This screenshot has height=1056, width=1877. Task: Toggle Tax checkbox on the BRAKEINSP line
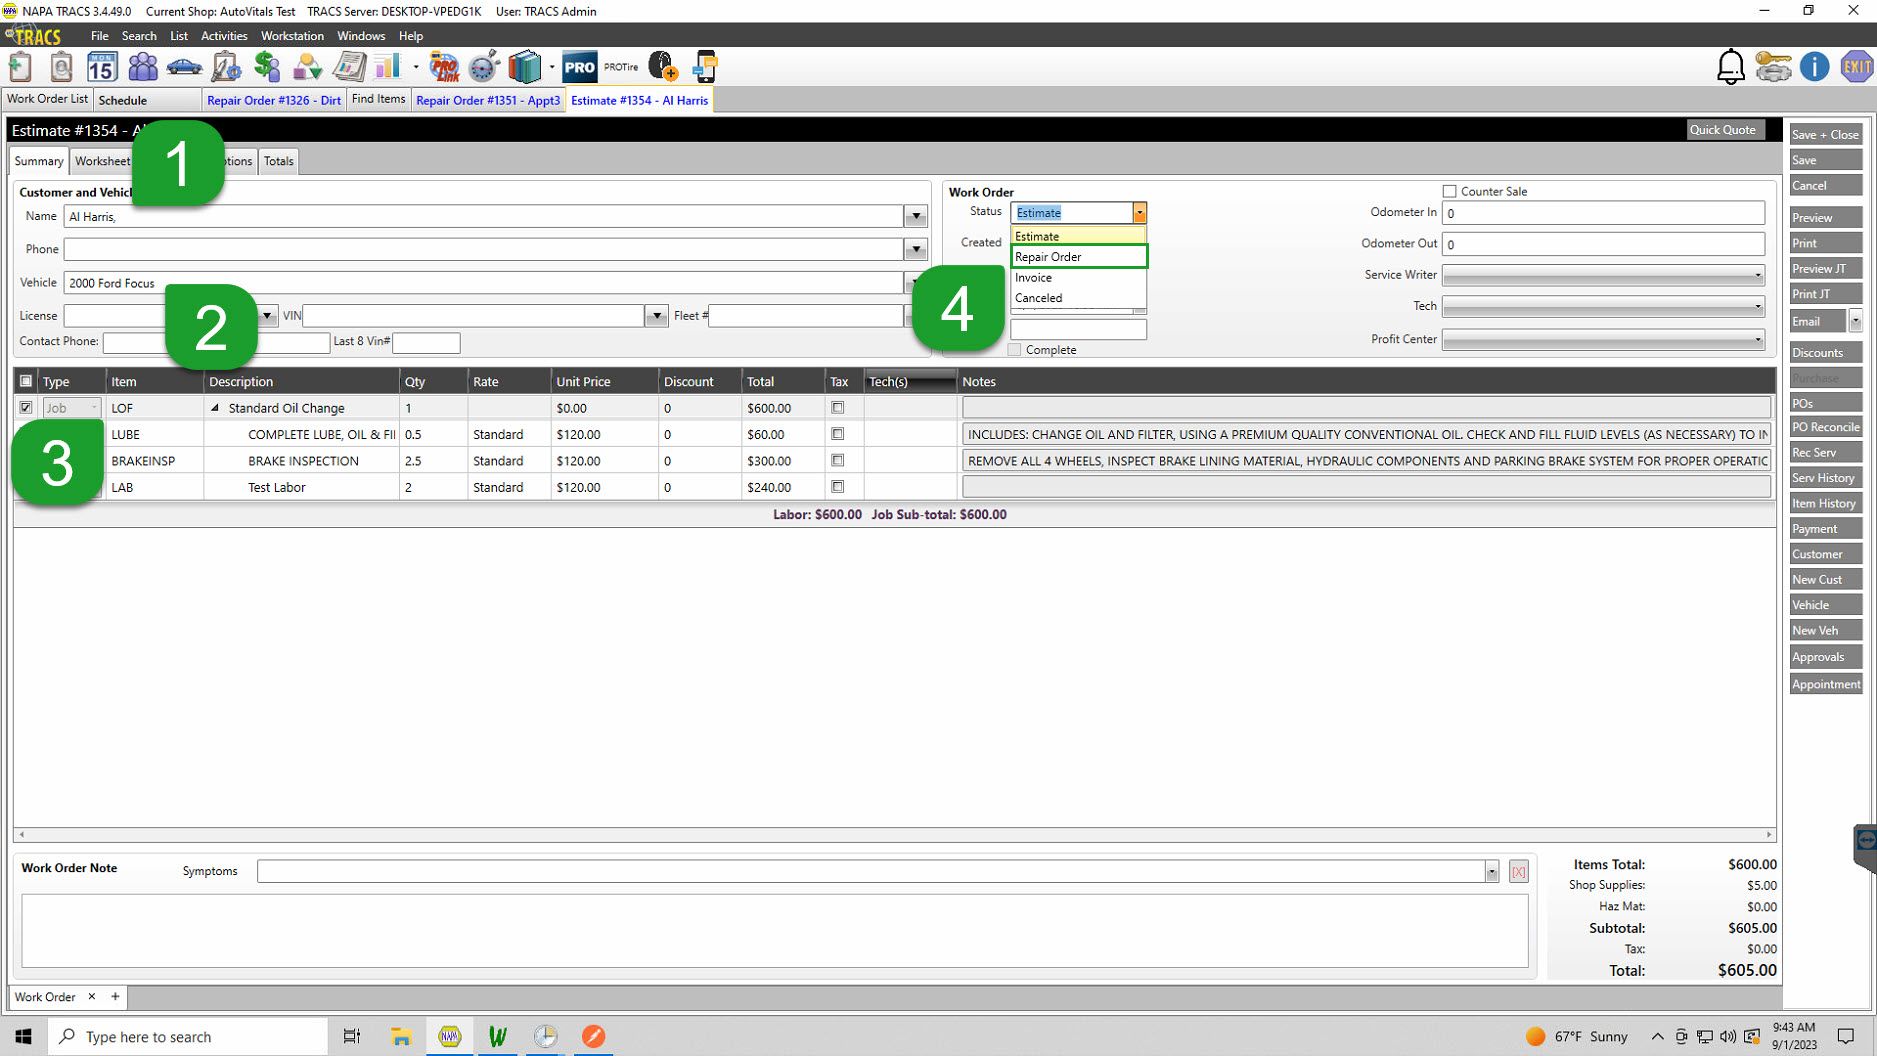(838, 460)
